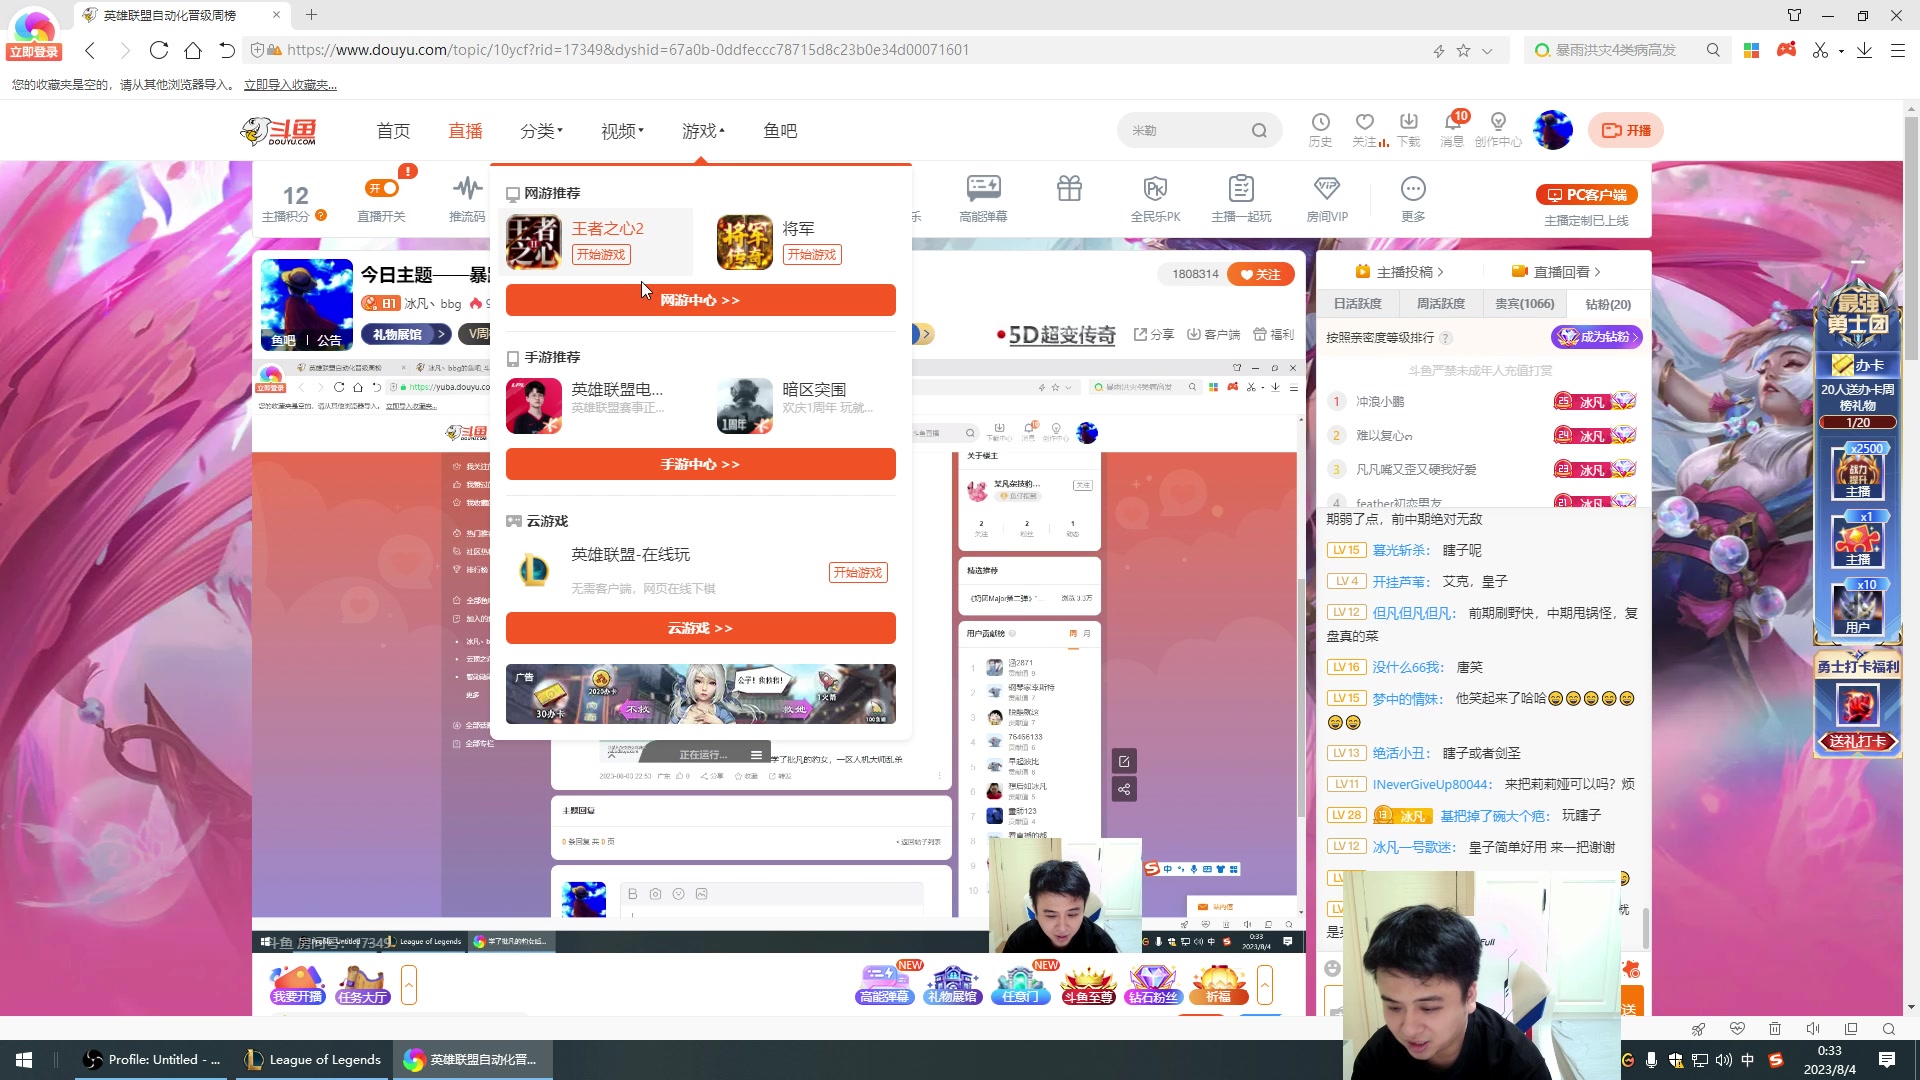Open the 推流码 stream key icon
The image size is (1920, 1080).
467,197
